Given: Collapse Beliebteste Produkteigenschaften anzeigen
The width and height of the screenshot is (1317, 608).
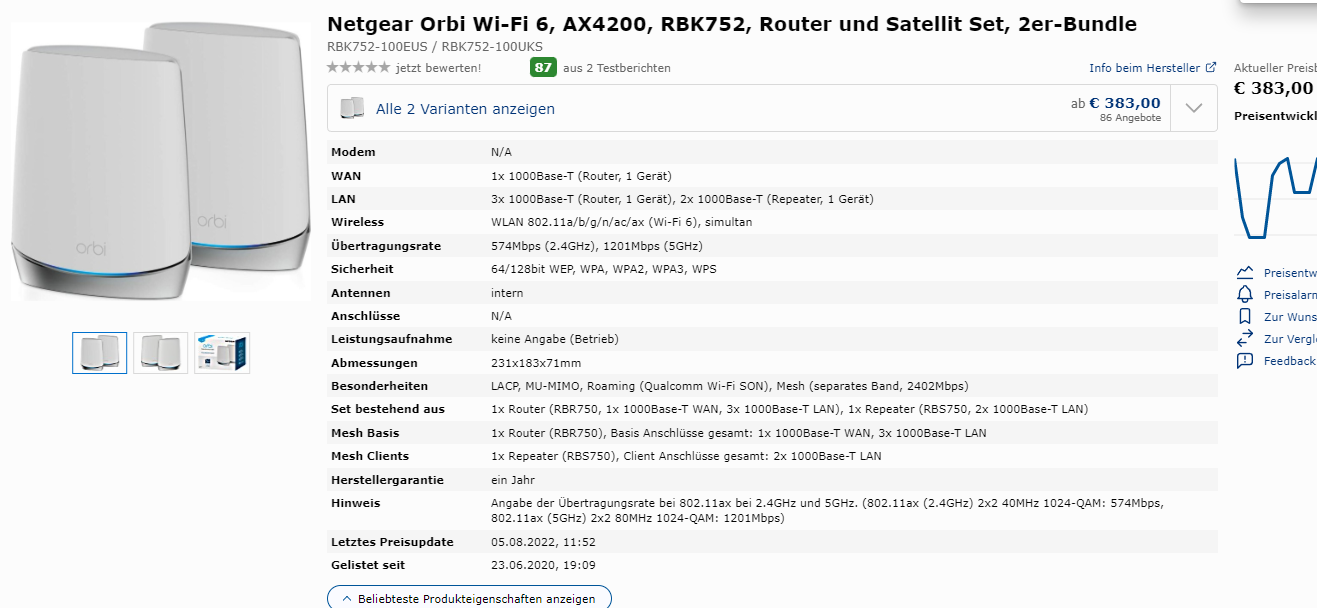Looking at the screenshot, I should point(469,598).
